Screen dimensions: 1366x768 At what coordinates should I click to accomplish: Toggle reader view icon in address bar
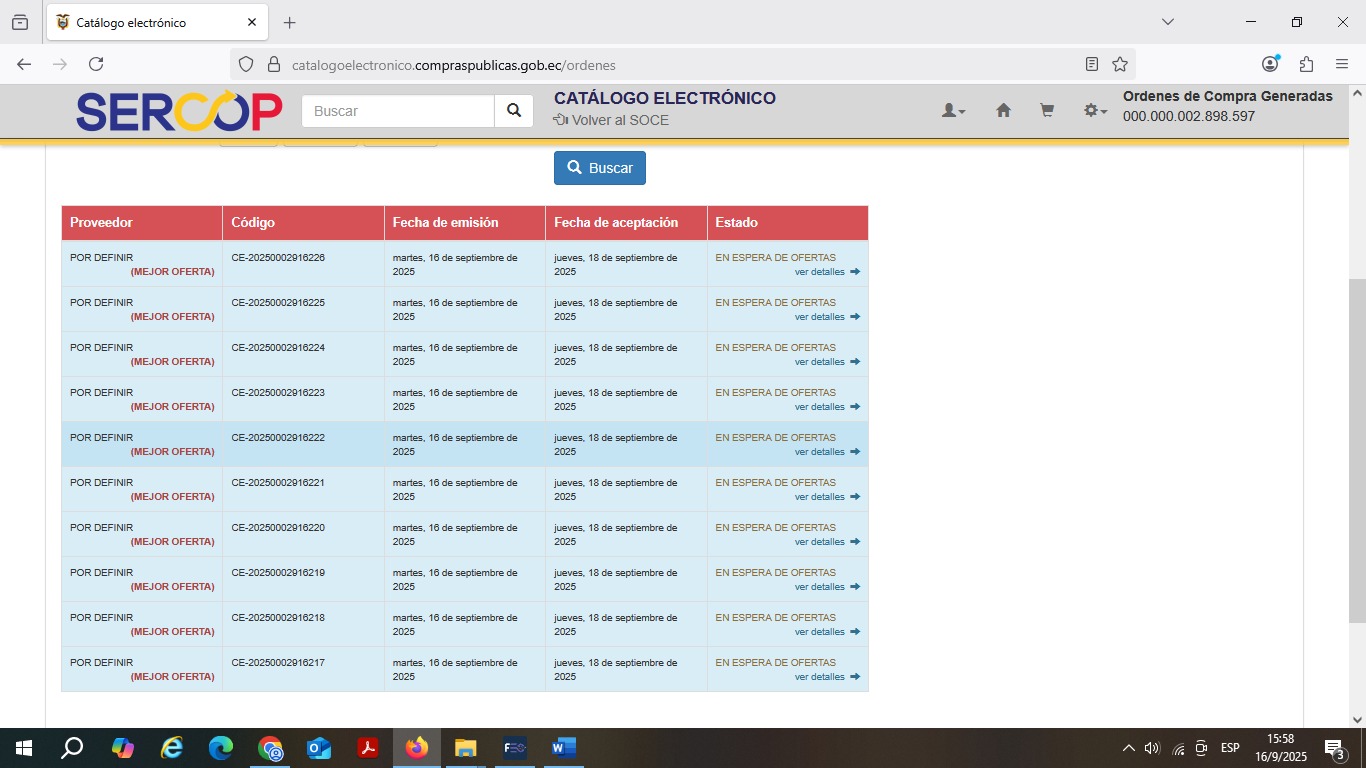[1092, 65]
